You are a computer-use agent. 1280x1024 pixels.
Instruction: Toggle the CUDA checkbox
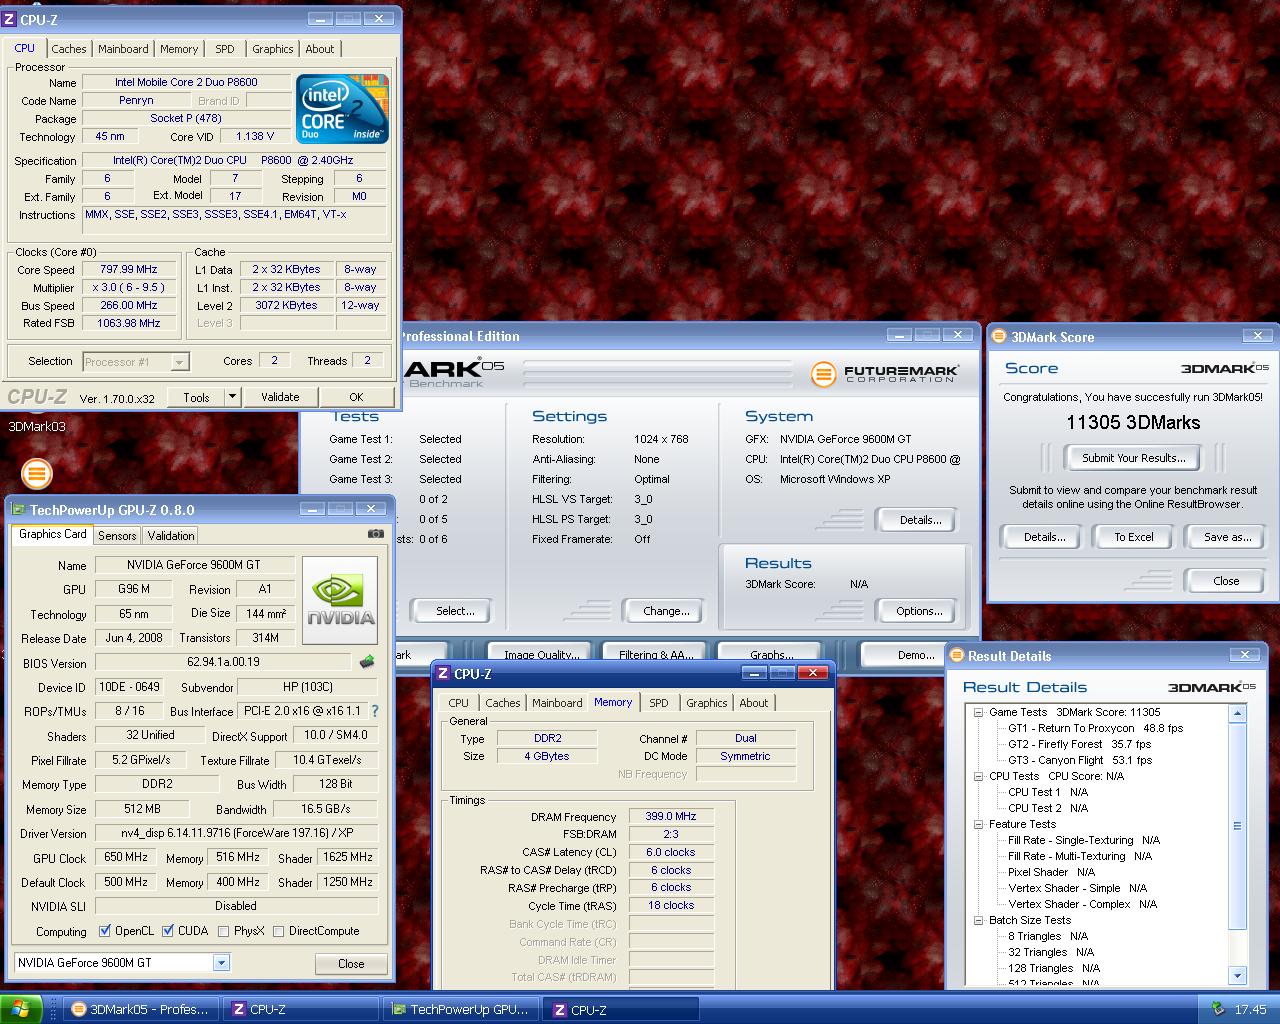(168, 931)
